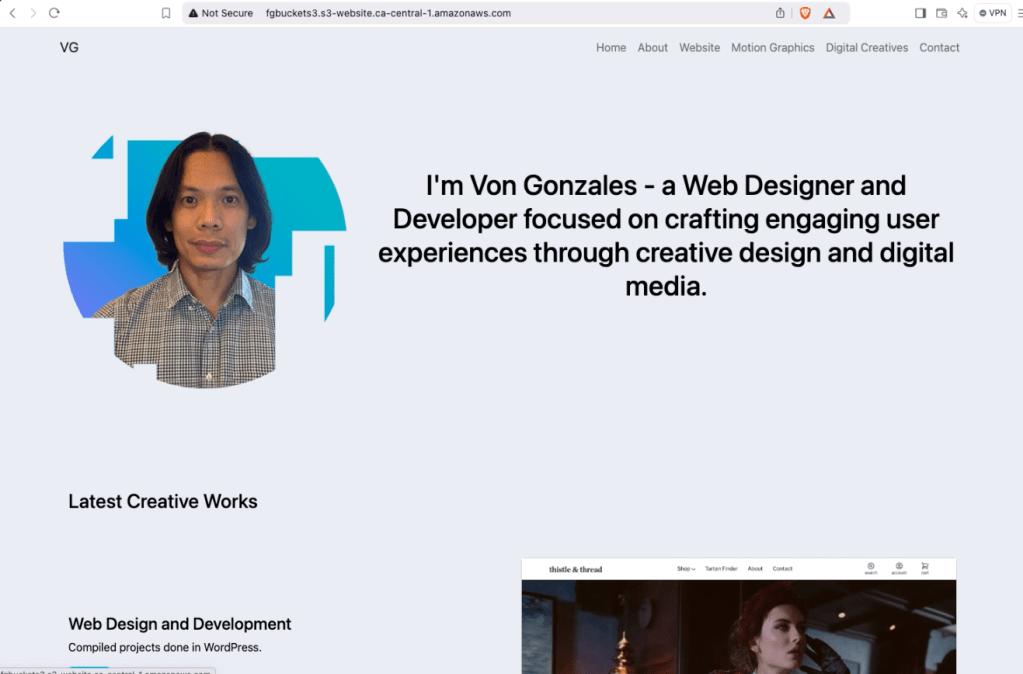Click the Share icon in the address bar
Viewport: 1023px width, 674px height.
click(x=780, y=13)
